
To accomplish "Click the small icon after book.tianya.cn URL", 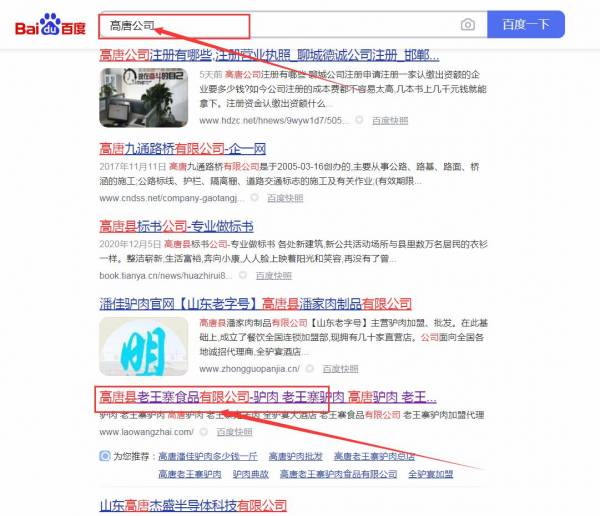I will coord(241,275).
